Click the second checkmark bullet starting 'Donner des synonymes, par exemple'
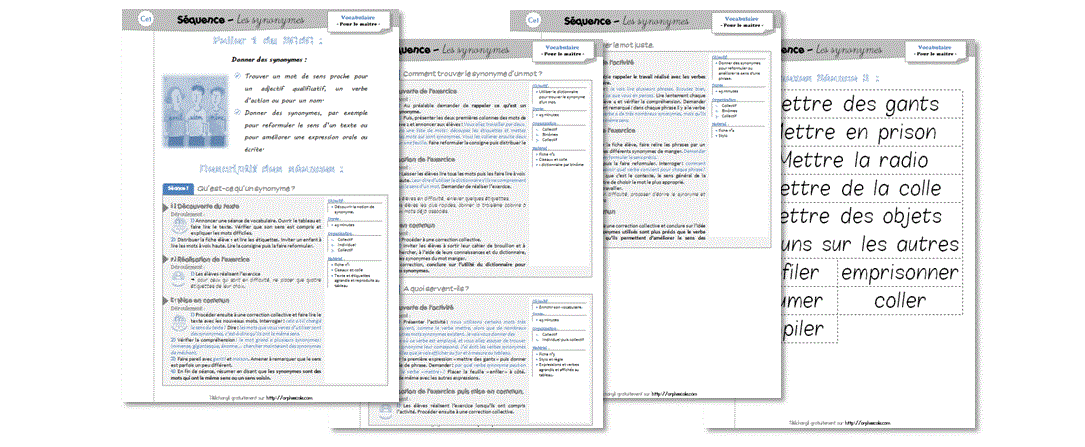The width and height of the screenshot is (1085, 447). point(235,112)
